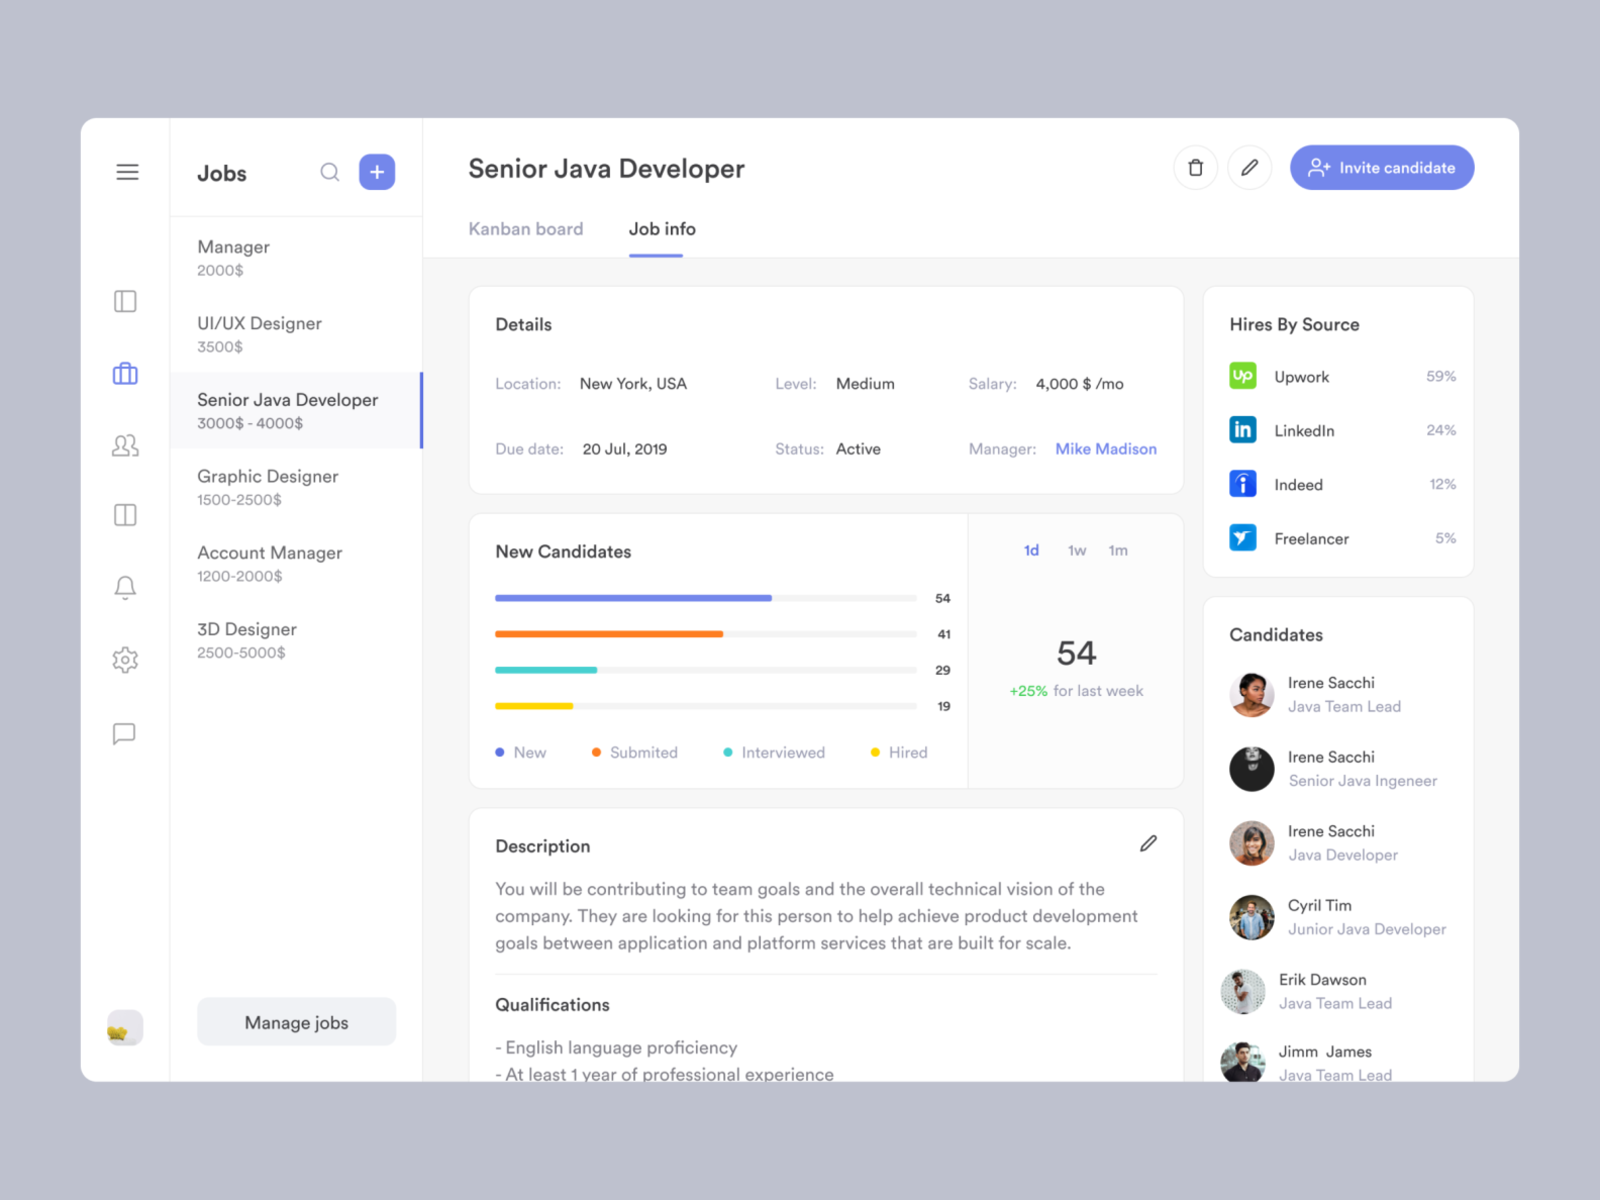Click the Invite candidate button
Image resolution: width=1600 pixels, height=1200 pixels.
1381,167
